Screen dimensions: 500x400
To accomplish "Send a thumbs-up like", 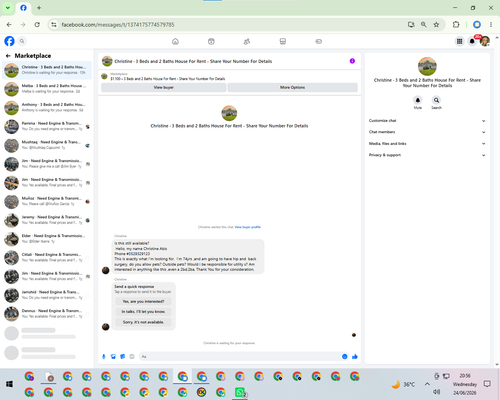I will (355, 357).
